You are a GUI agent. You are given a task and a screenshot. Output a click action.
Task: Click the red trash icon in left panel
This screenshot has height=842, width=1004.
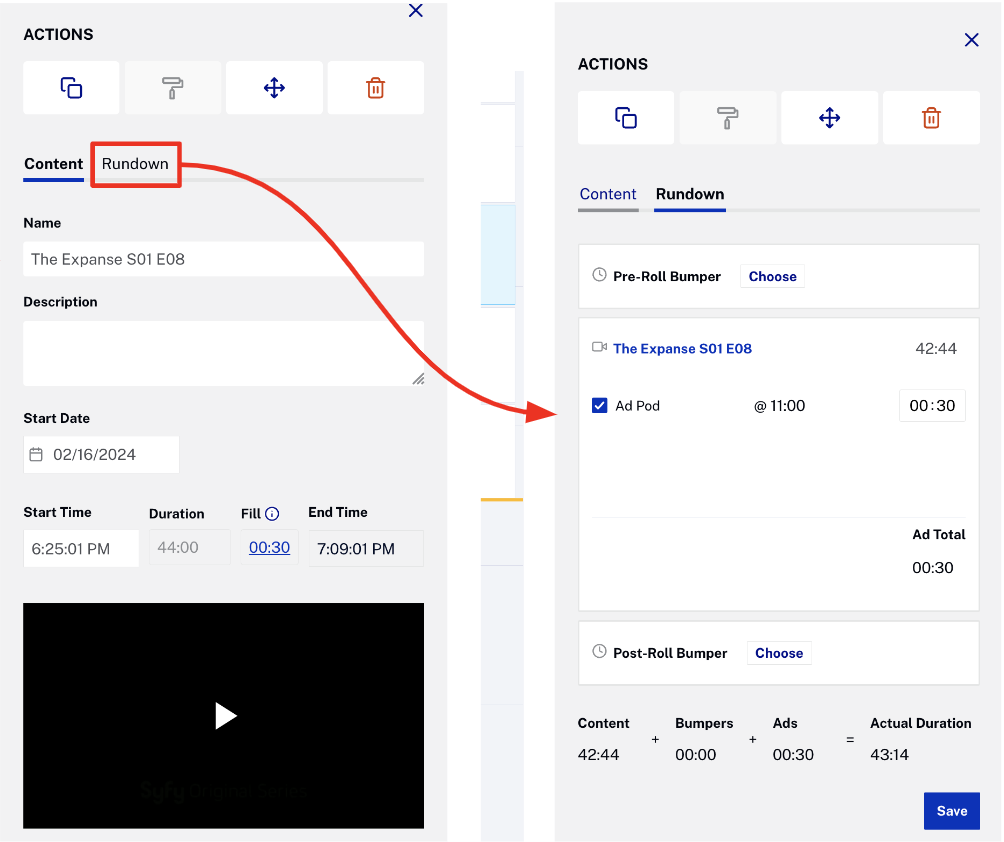375,88
